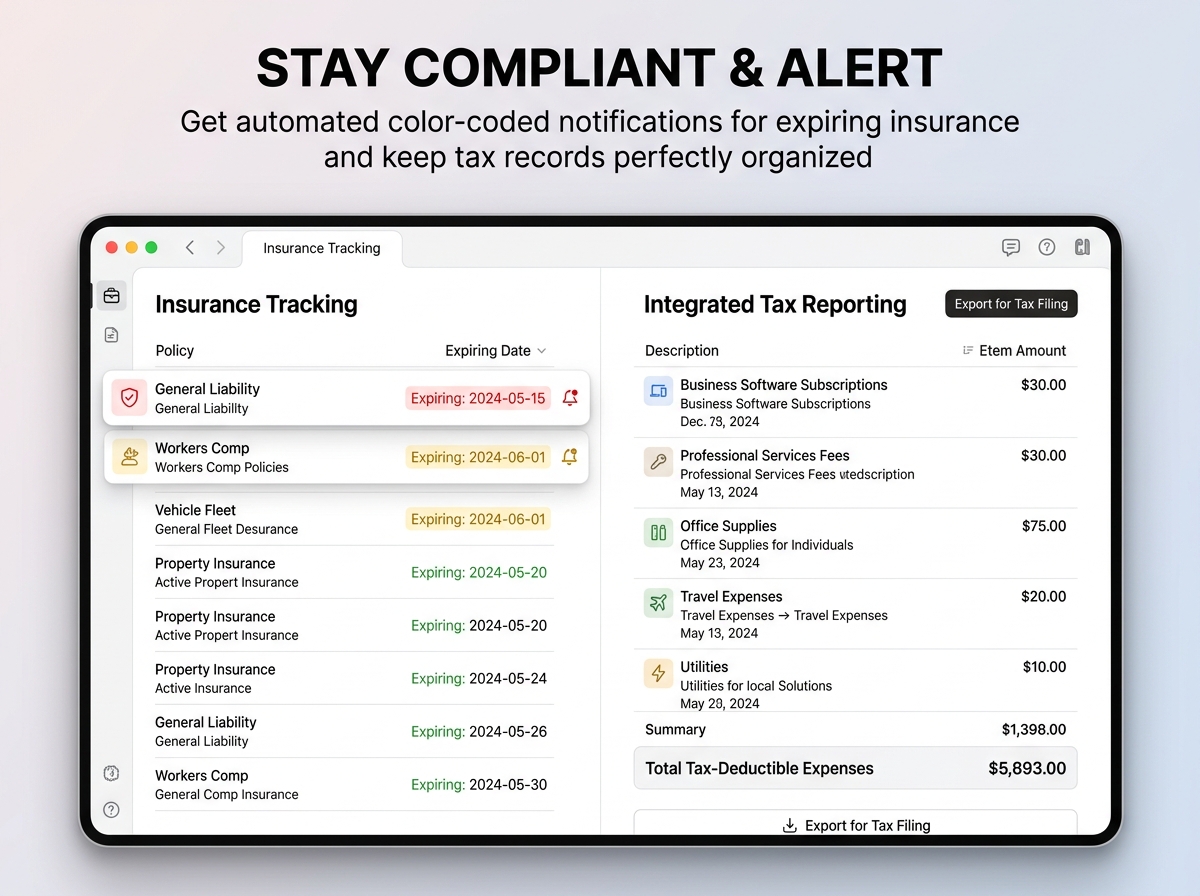Viewport: 1200px width, 896px height.
Task: Click the Utilities lightning bolt icon
Action: coord(658,673)
